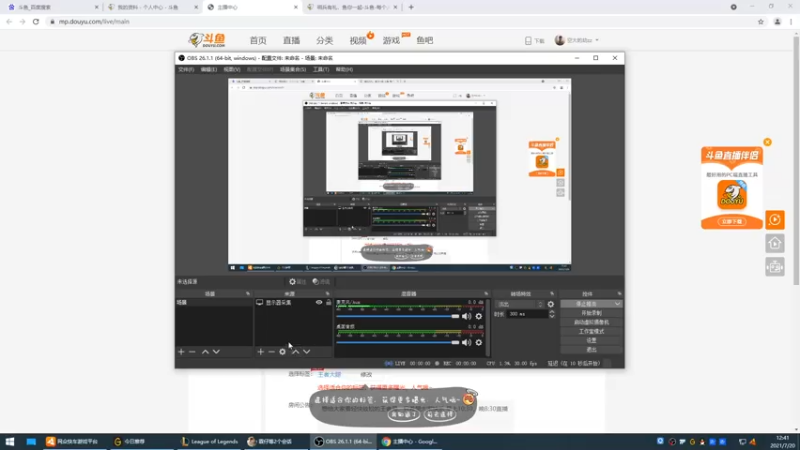Toggle the lock on display capture source
This screenshot has width=800, height=450.
329,303
